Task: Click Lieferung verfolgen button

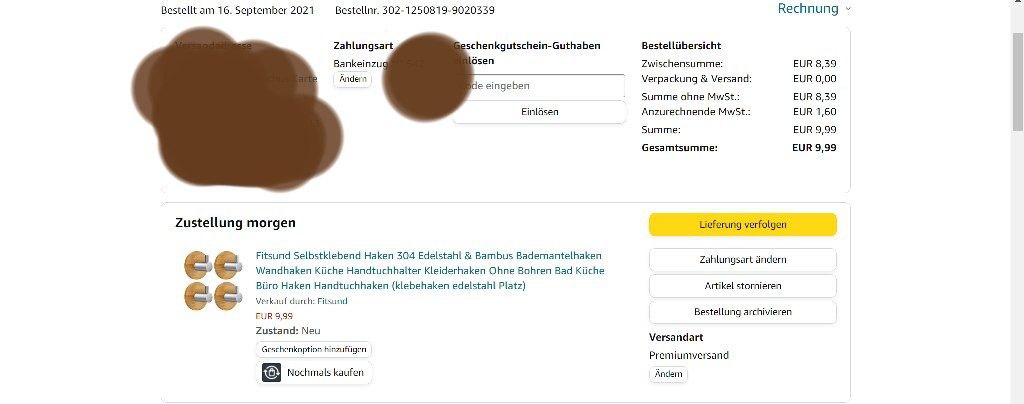Action: click(x=743, y=225)
